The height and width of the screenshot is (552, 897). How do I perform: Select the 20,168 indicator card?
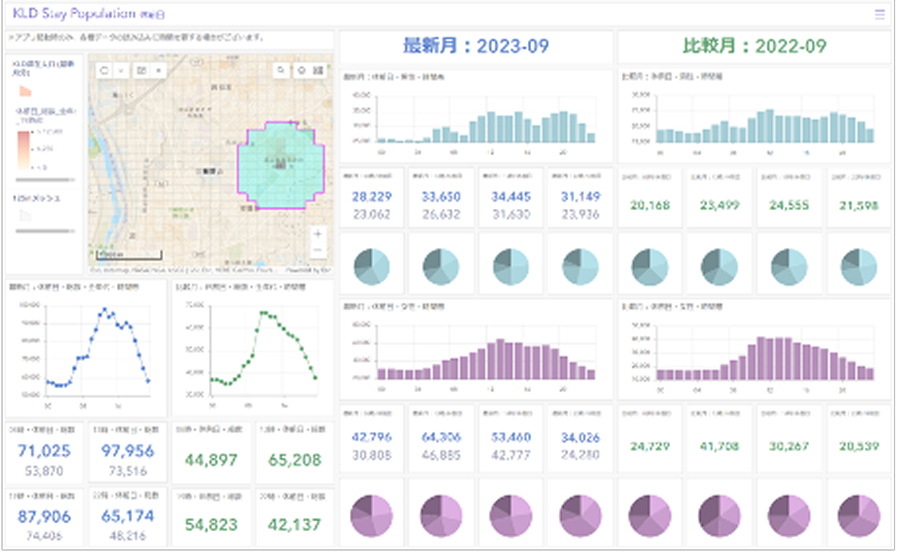click(x=650, y=197)
